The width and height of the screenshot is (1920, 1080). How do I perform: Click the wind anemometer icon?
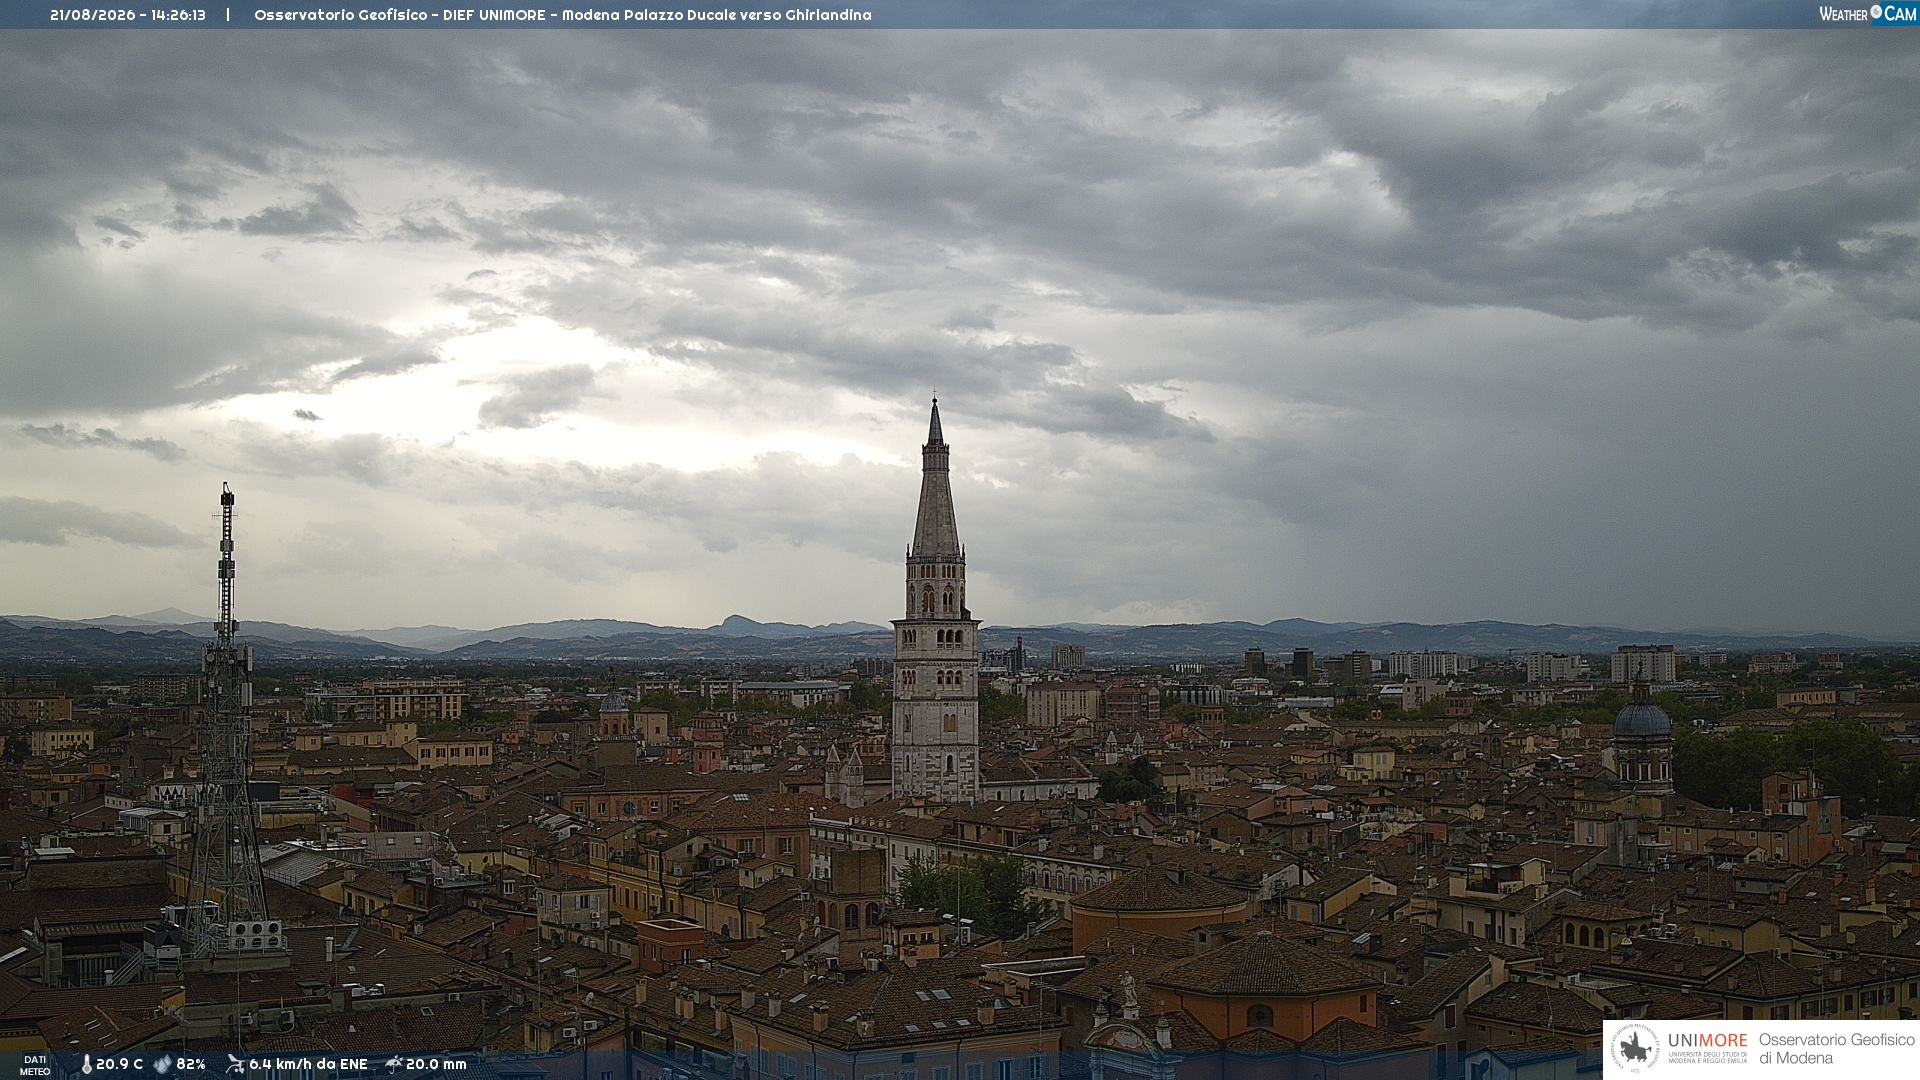tap(236, 1064)
